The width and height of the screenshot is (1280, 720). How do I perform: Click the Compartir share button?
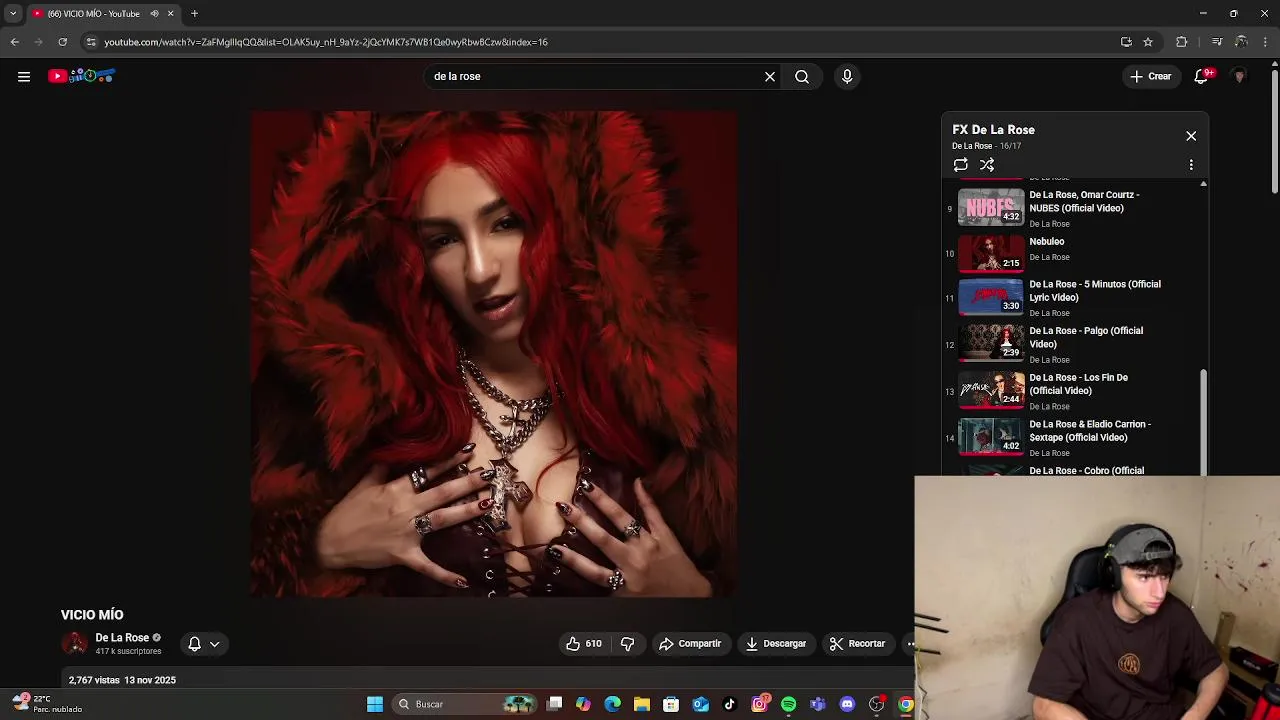[x=690, y=644]
